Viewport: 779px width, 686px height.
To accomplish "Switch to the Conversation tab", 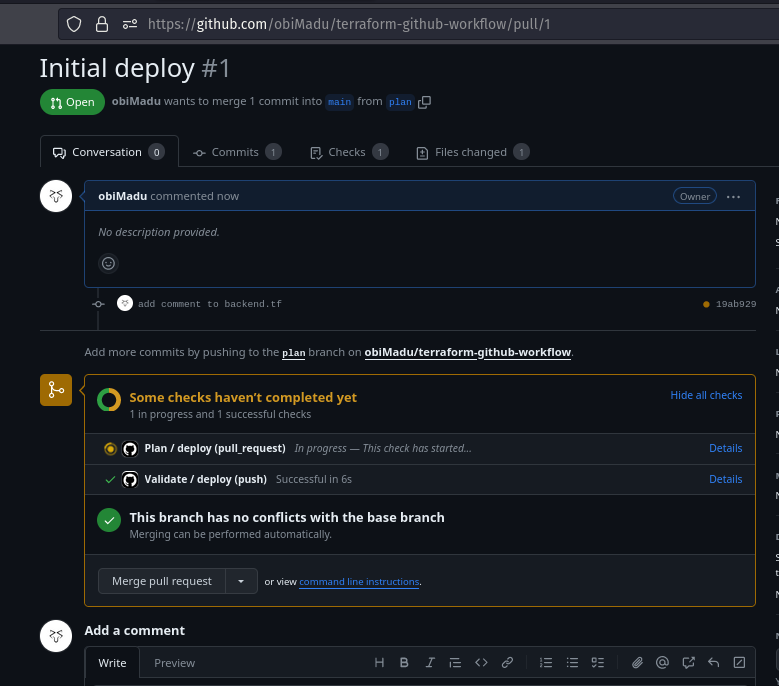I will [x=109, y=152].
